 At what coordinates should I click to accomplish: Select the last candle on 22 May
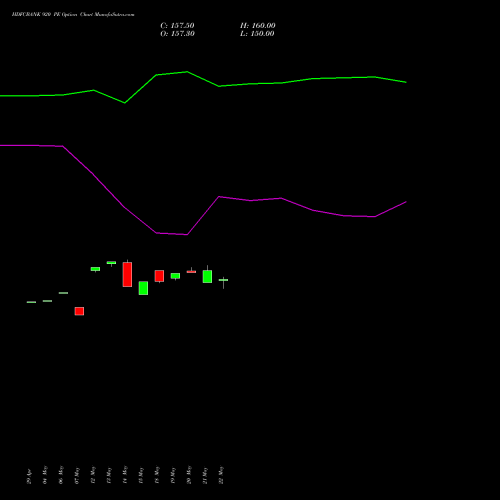coord(223,282)
